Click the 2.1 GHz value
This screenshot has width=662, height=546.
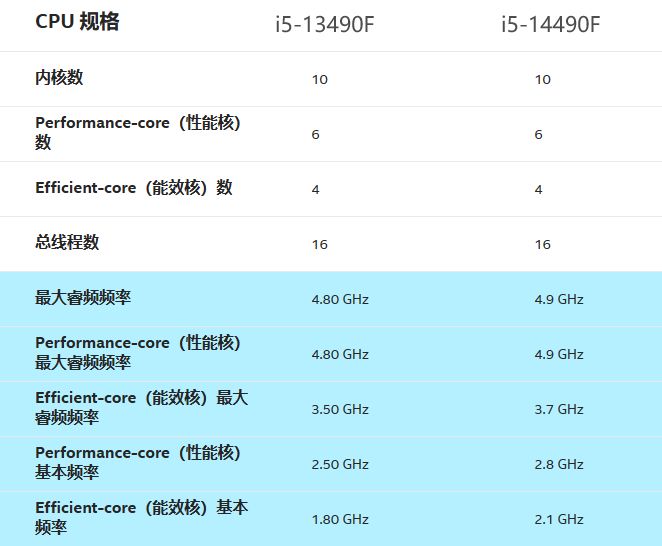tap(559, 519)
